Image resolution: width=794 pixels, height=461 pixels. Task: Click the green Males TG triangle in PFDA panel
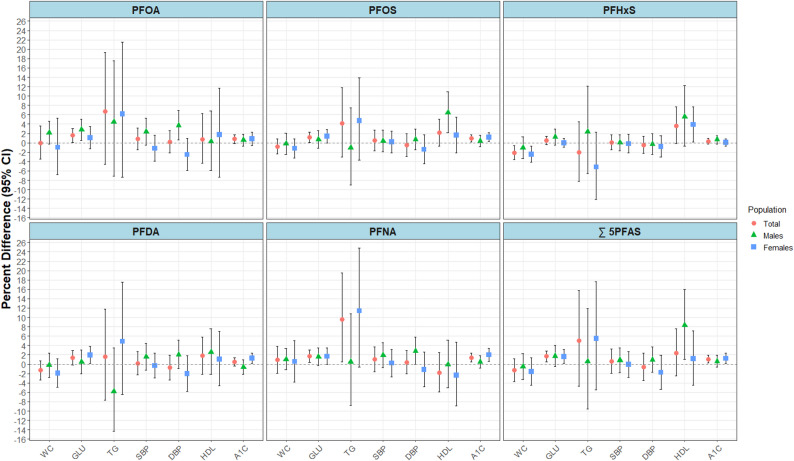pos(114,391)
